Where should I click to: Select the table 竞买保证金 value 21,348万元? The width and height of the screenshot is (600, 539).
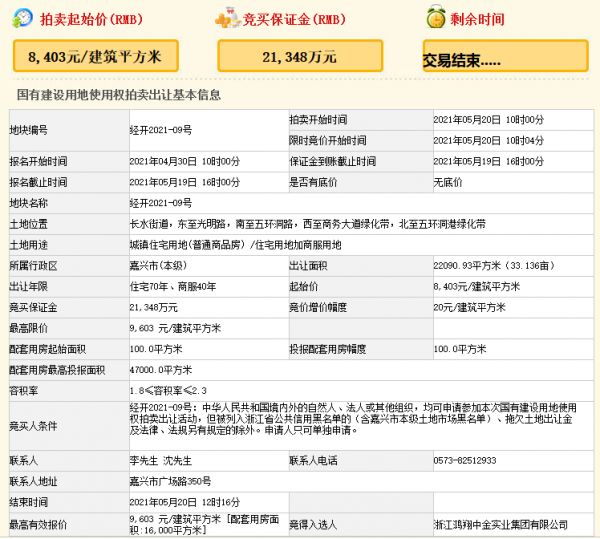pos(154,307)
